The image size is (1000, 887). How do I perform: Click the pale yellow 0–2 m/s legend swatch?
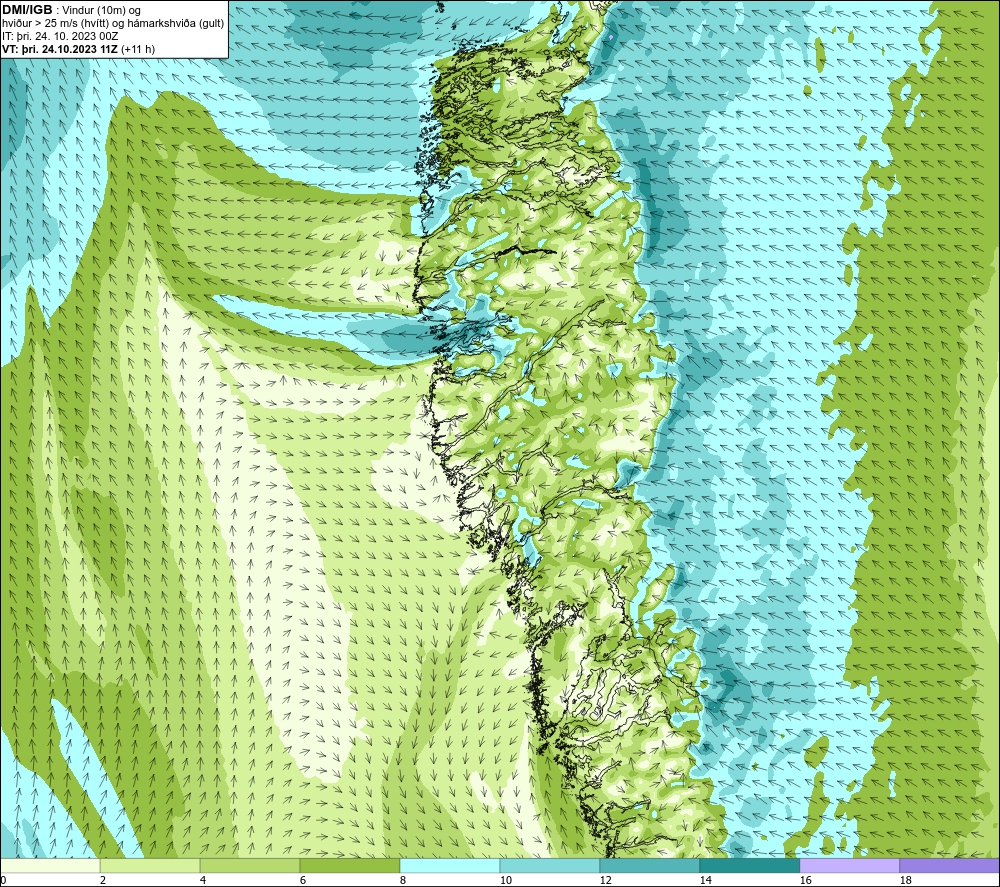click(50, 866)
